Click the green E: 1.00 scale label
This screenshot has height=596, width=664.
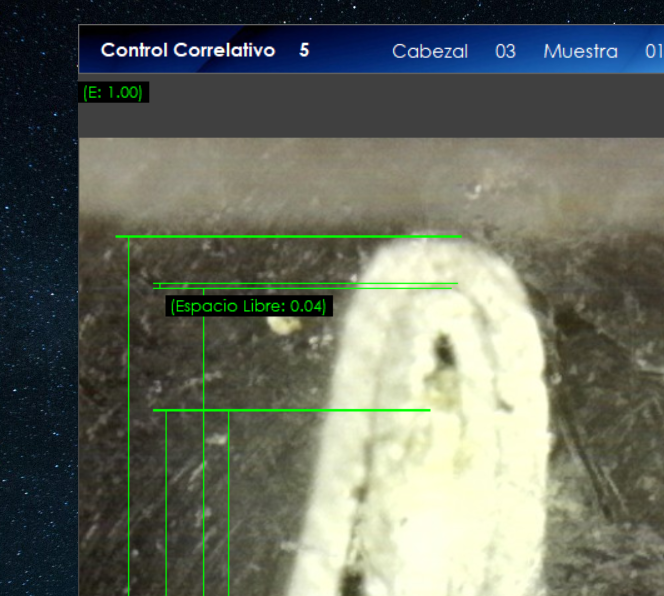click(113, 93)
